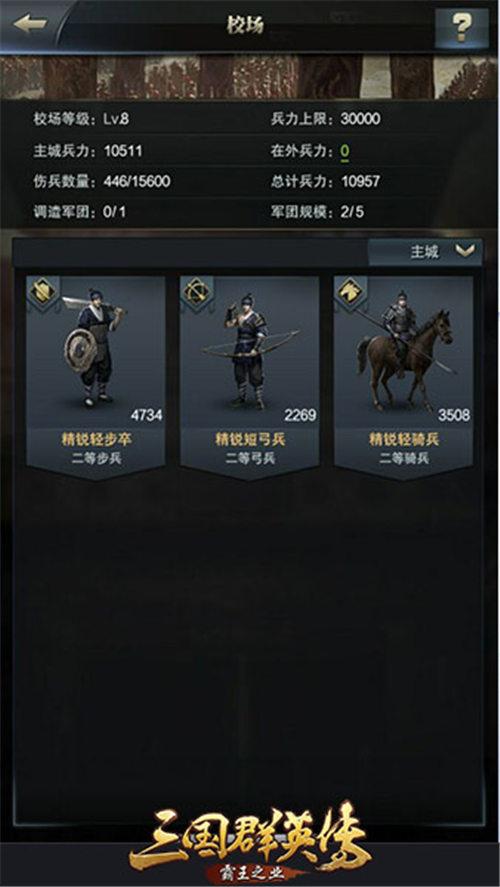
Task: Tap the 校场 title header
Action: click(x=245, y=25)
